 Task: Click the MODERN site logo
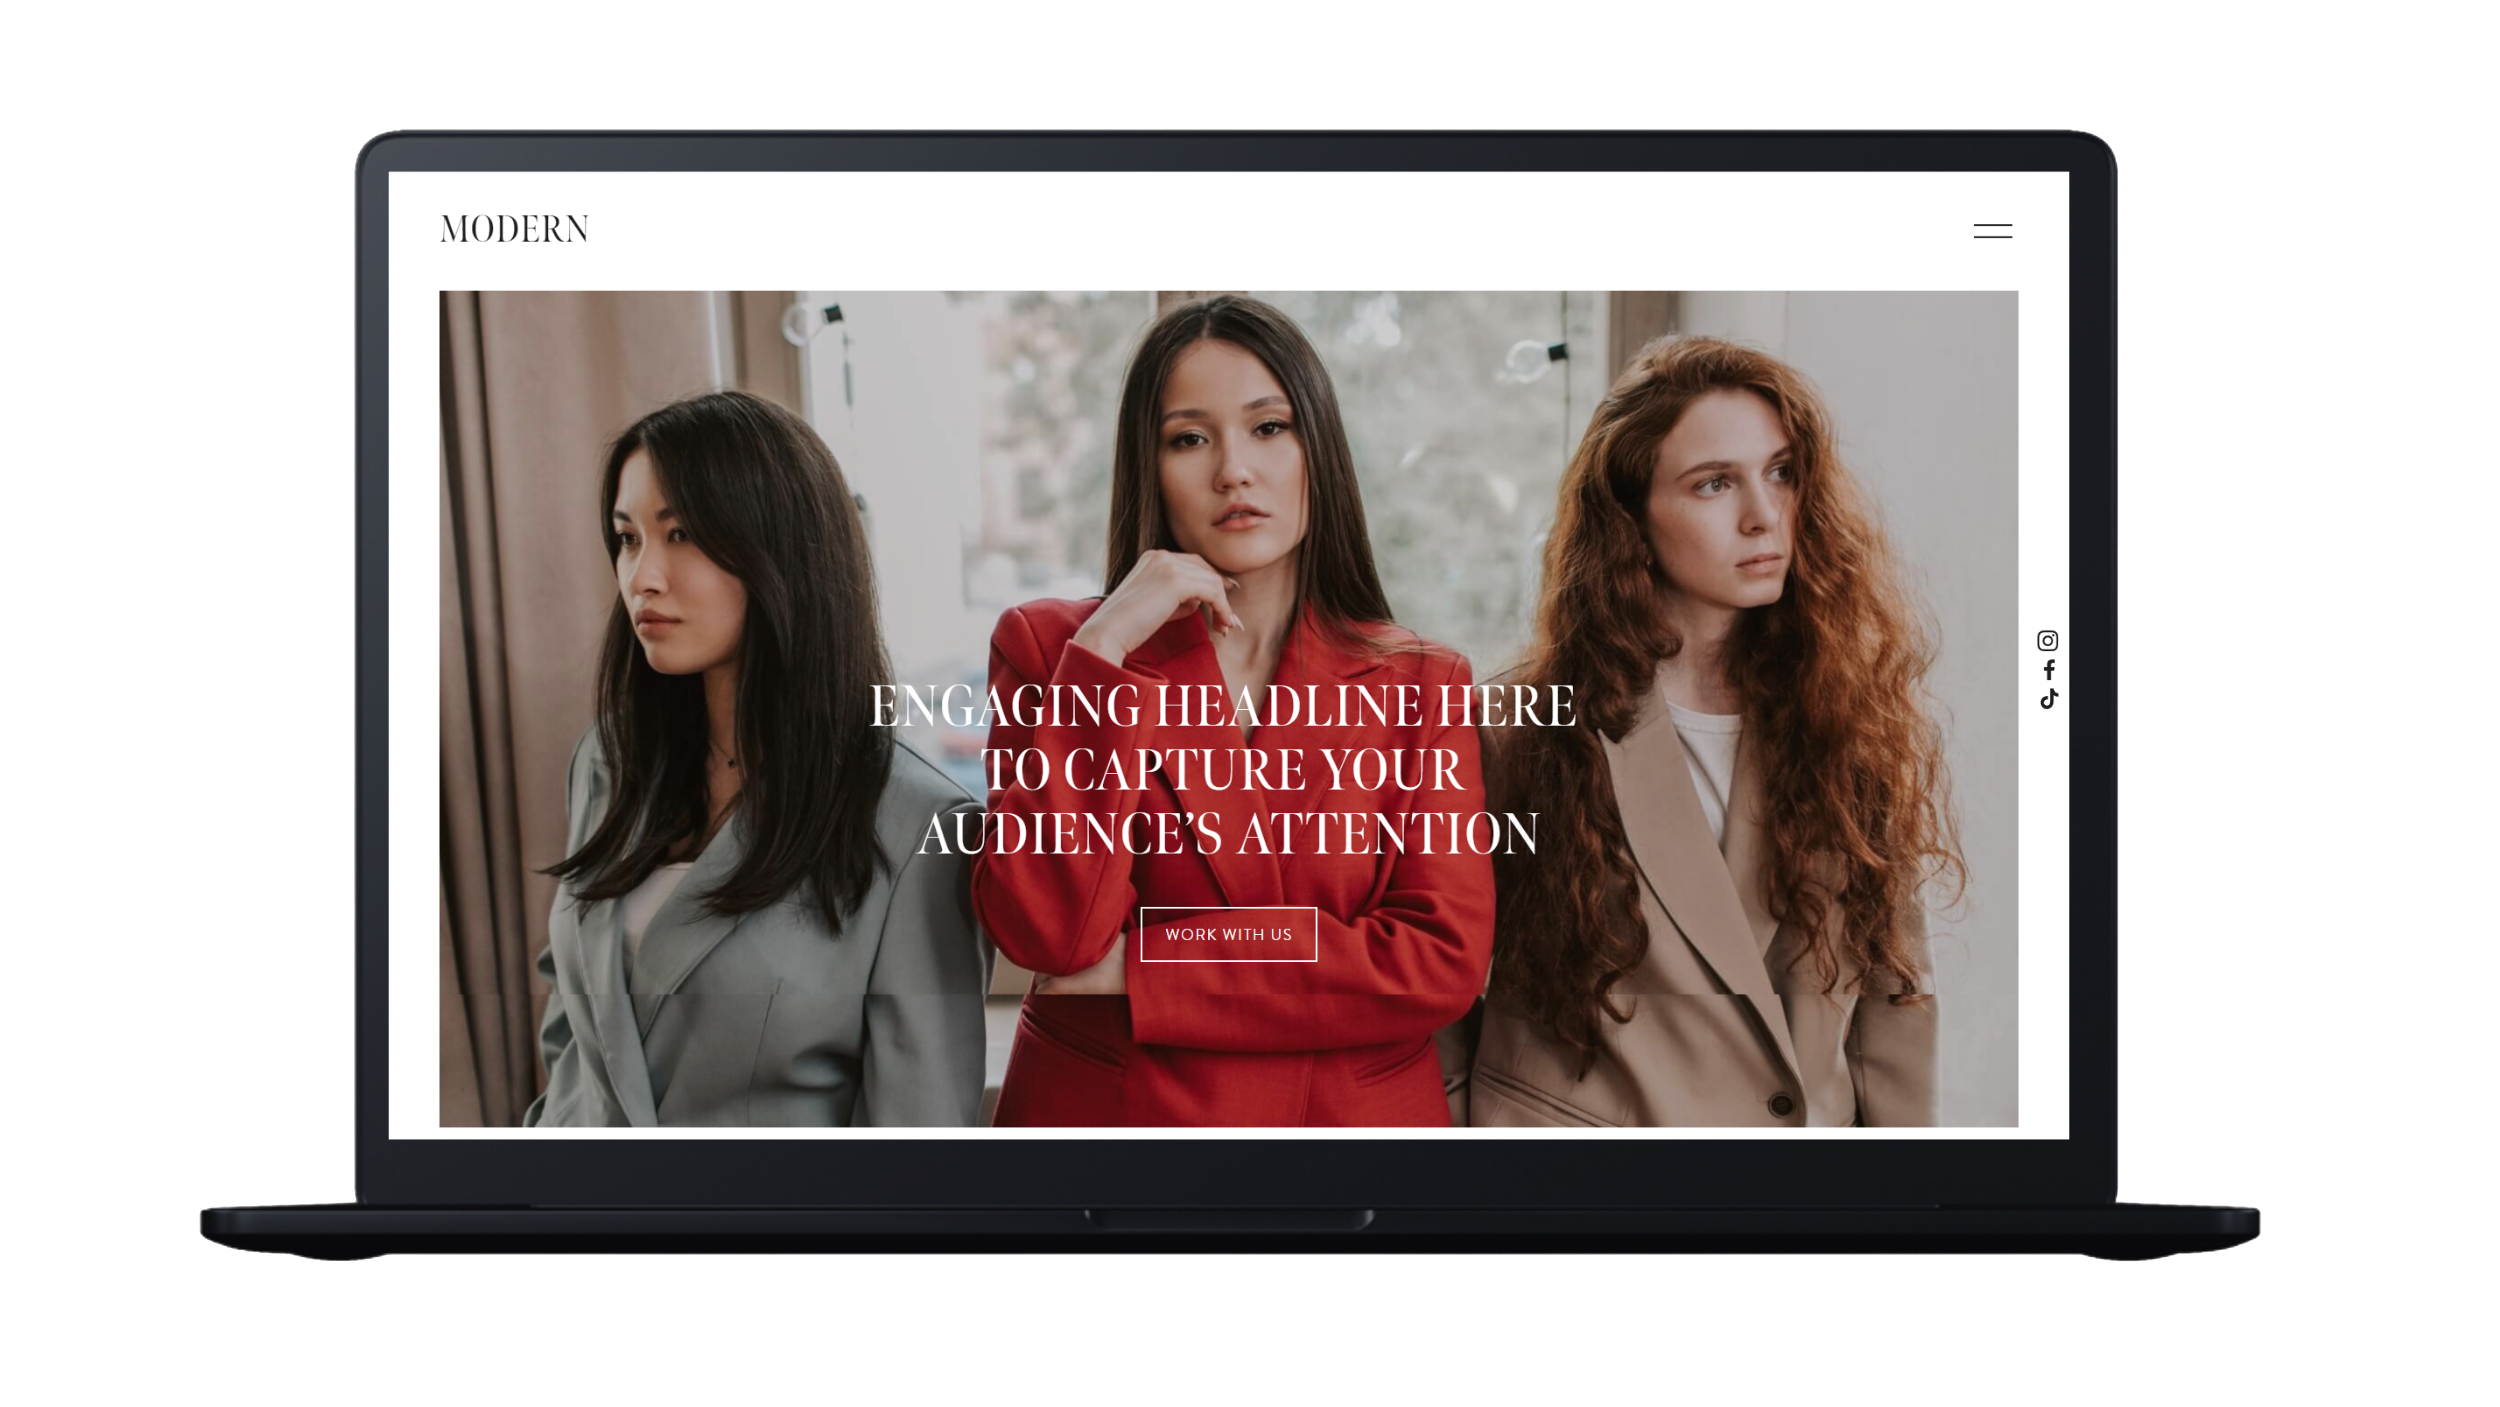click(x=514, y=230)
